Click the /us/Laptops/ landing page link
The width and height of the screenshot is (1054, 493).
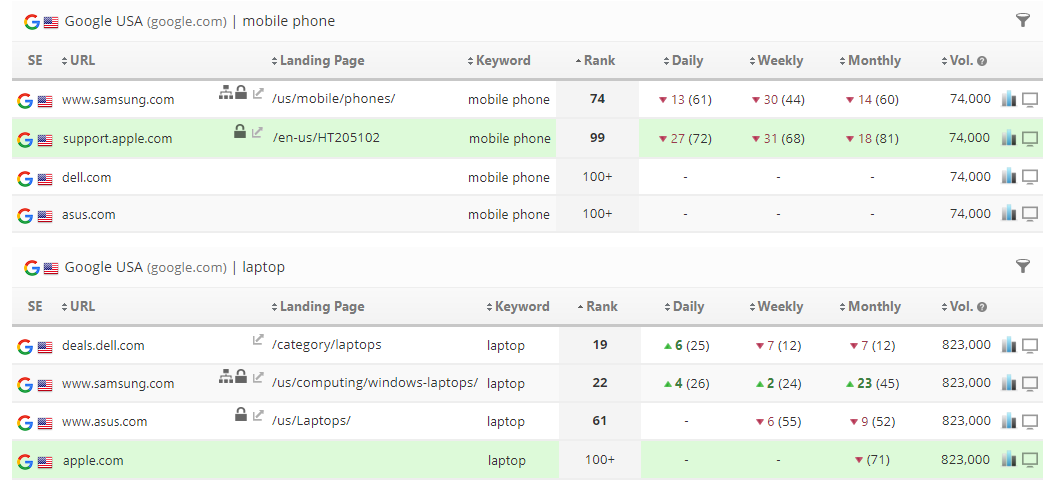coord(311,421)
